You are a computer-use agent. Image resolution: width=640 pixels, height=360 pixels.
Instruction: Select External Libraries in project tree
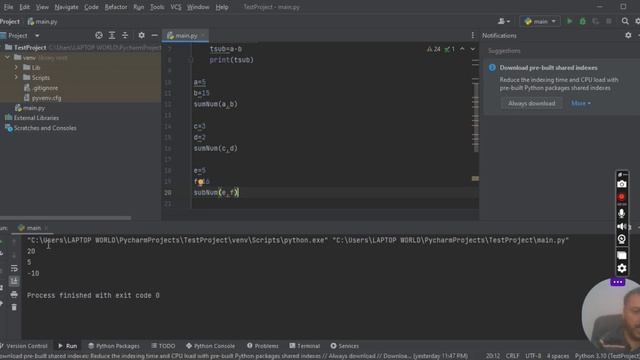(x=32, y=118)
